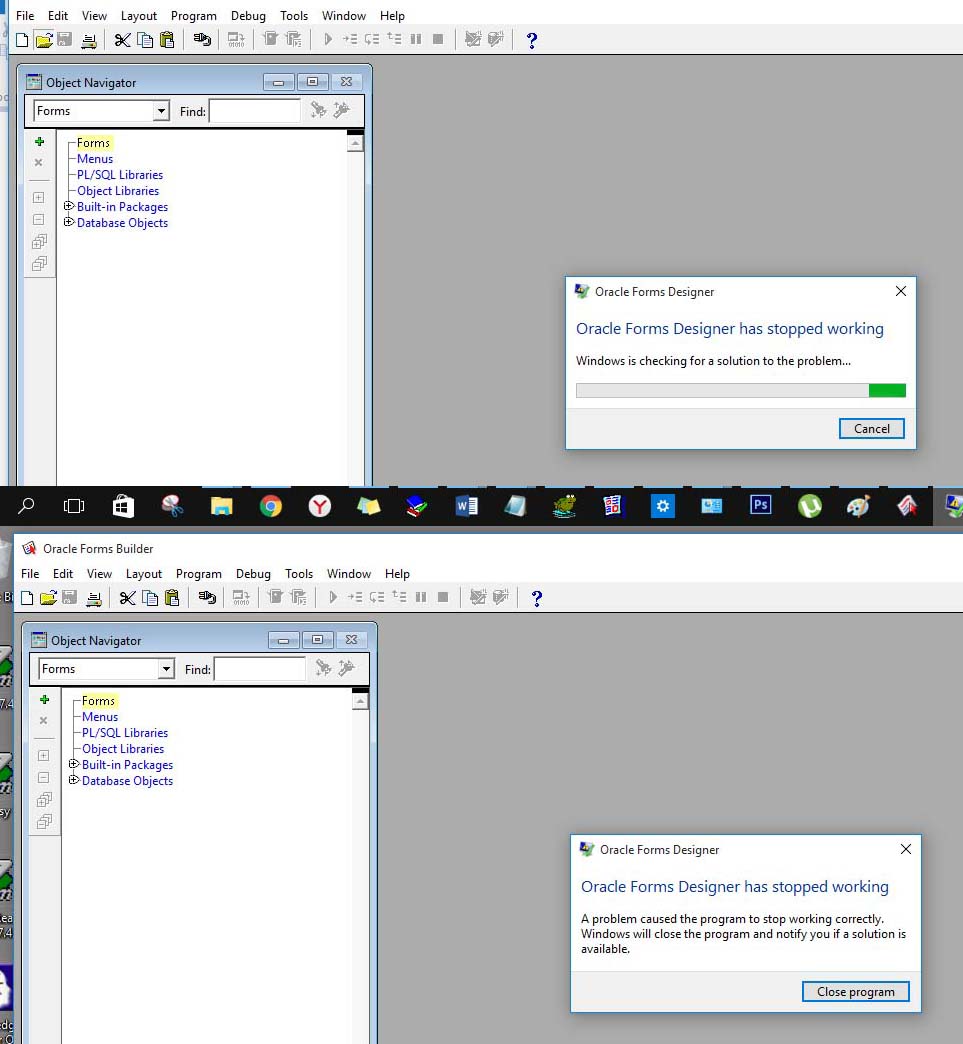Open the Debug menu in the lower menu bar

click(x=253, y=574)
